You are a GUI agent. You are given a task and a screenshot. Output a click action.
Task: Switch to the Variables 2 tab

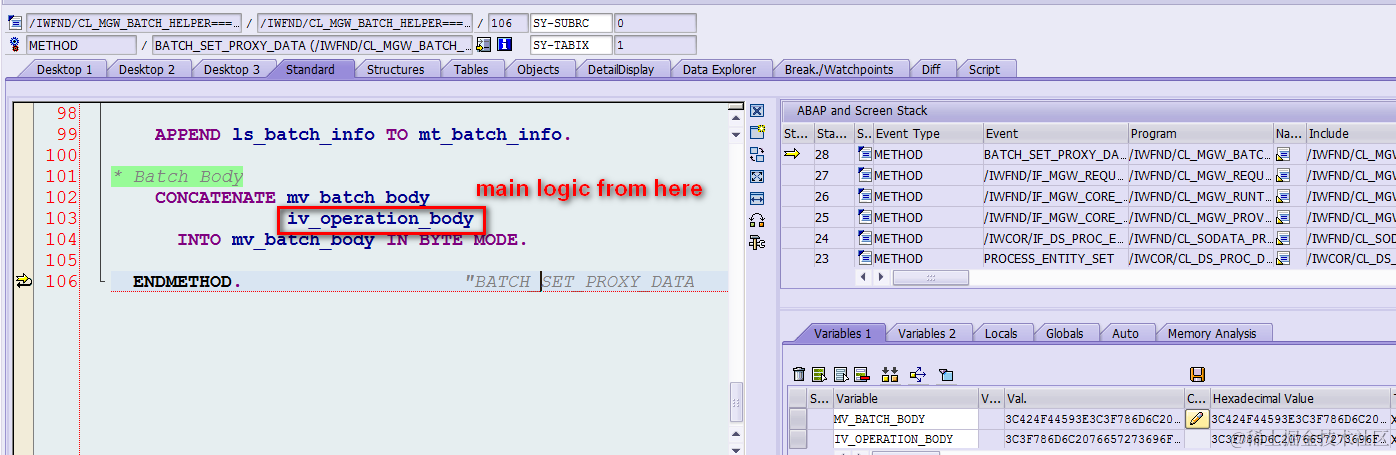pos(927,333)
